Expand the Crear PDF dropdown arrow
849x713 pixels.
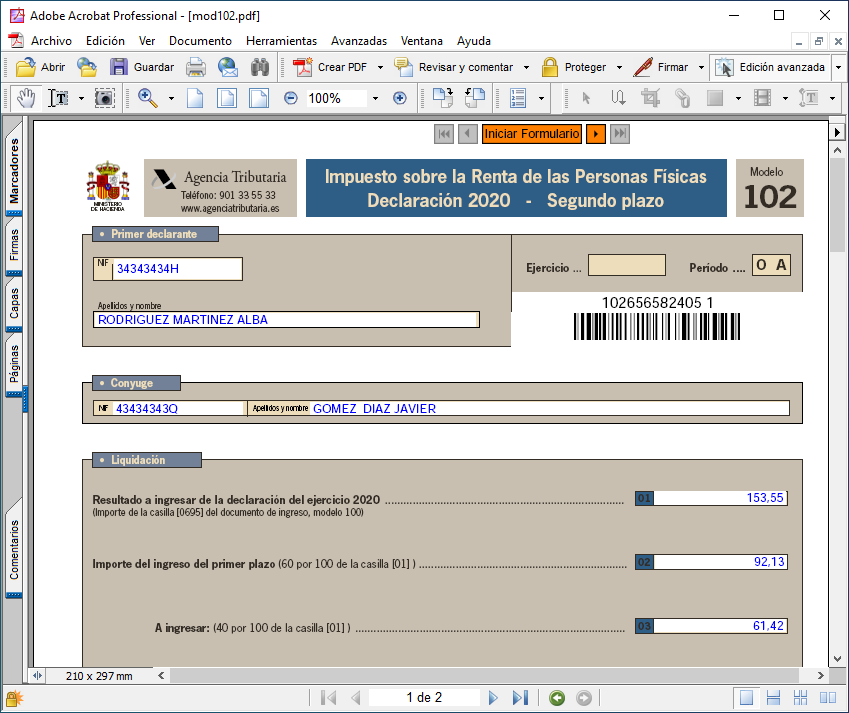coord(380,68)
